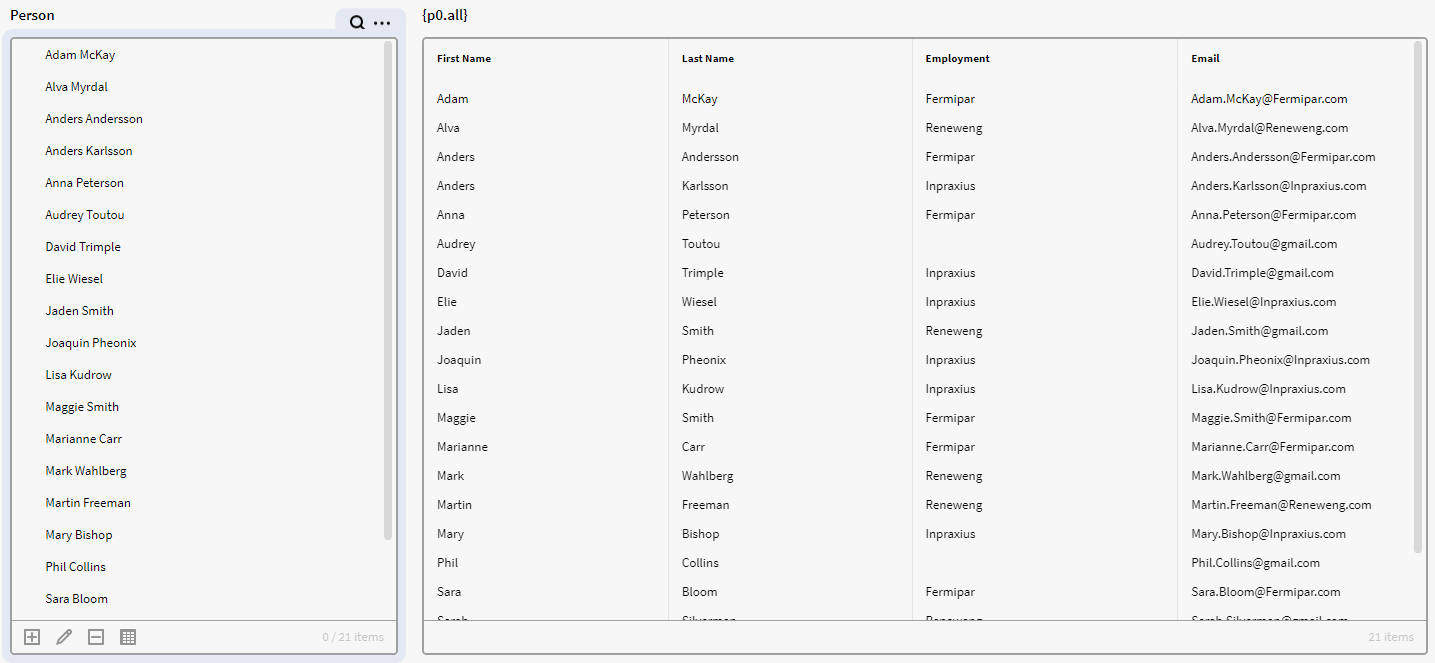This screenshot has height=663, width=1435.
Task: Open the three-dots more options menu
Action: click(382, 23)
